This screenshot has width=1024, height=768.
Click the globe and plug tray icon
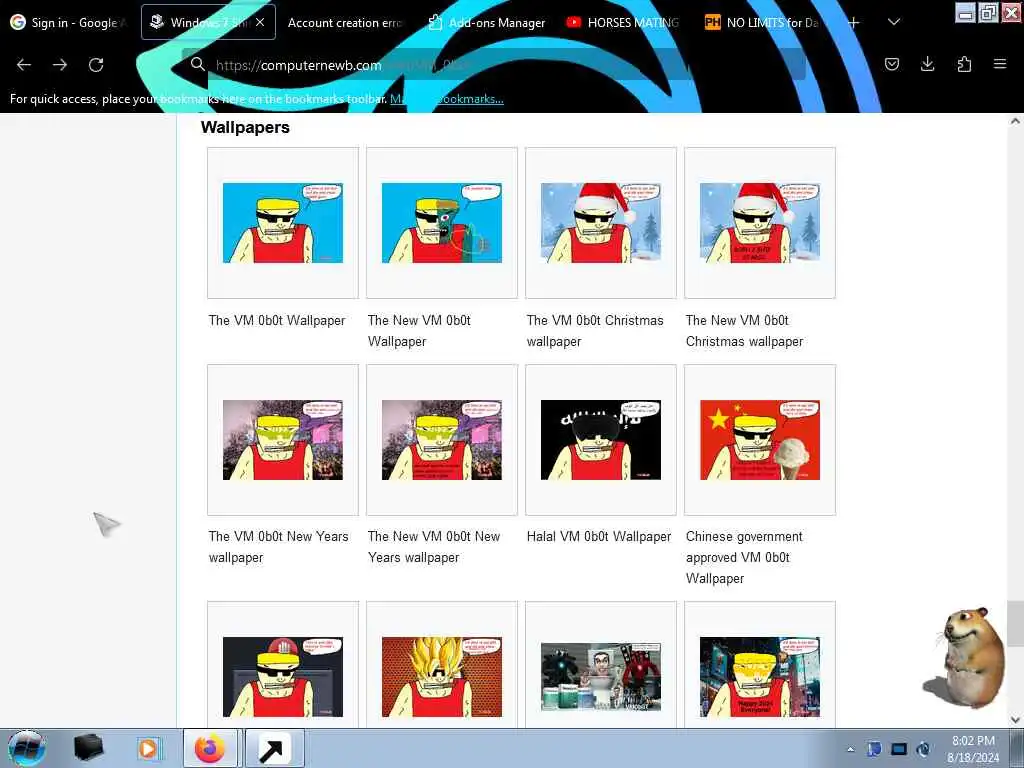(x=923, y=749)
